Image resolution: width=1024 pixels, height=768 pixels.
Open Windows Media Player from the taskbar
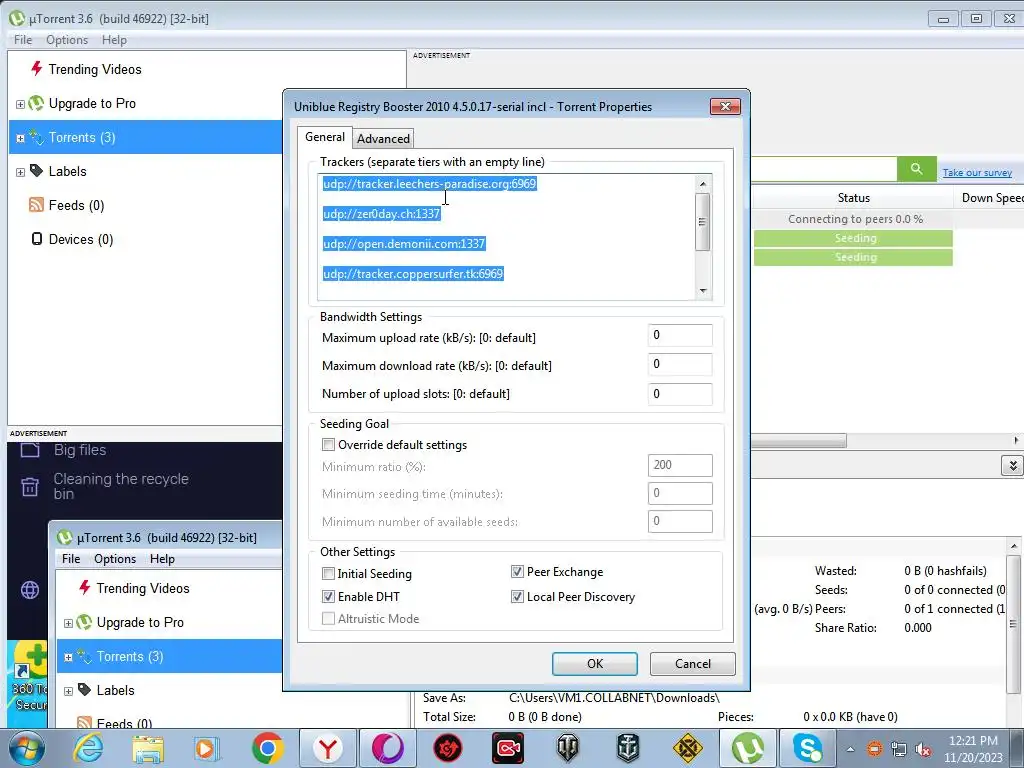click(207, 748)
